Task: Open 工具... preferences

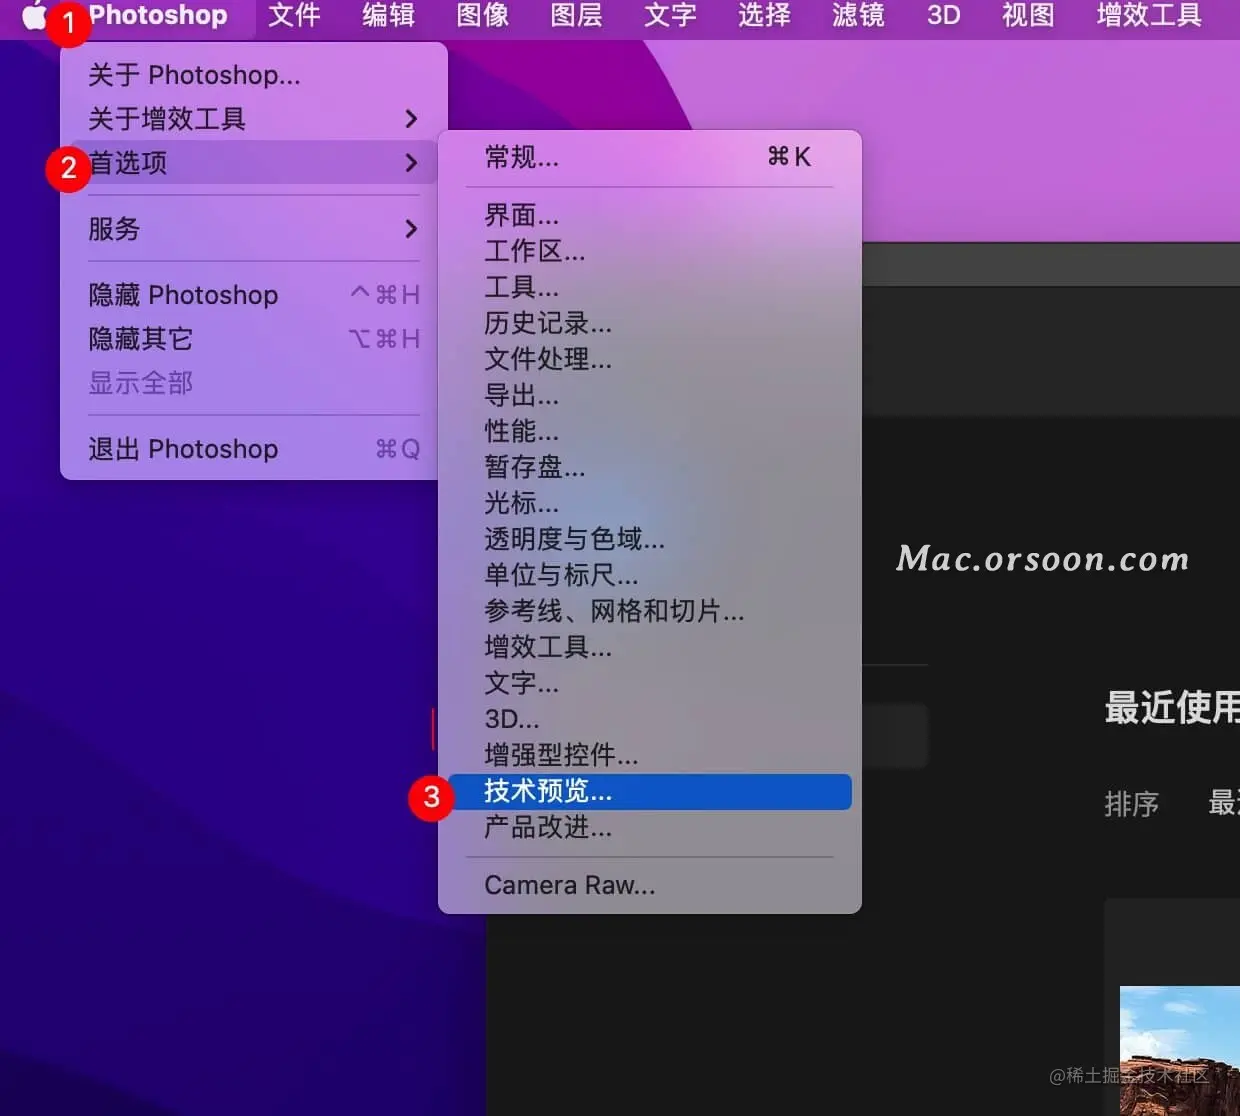Action: tap(650, 287)
